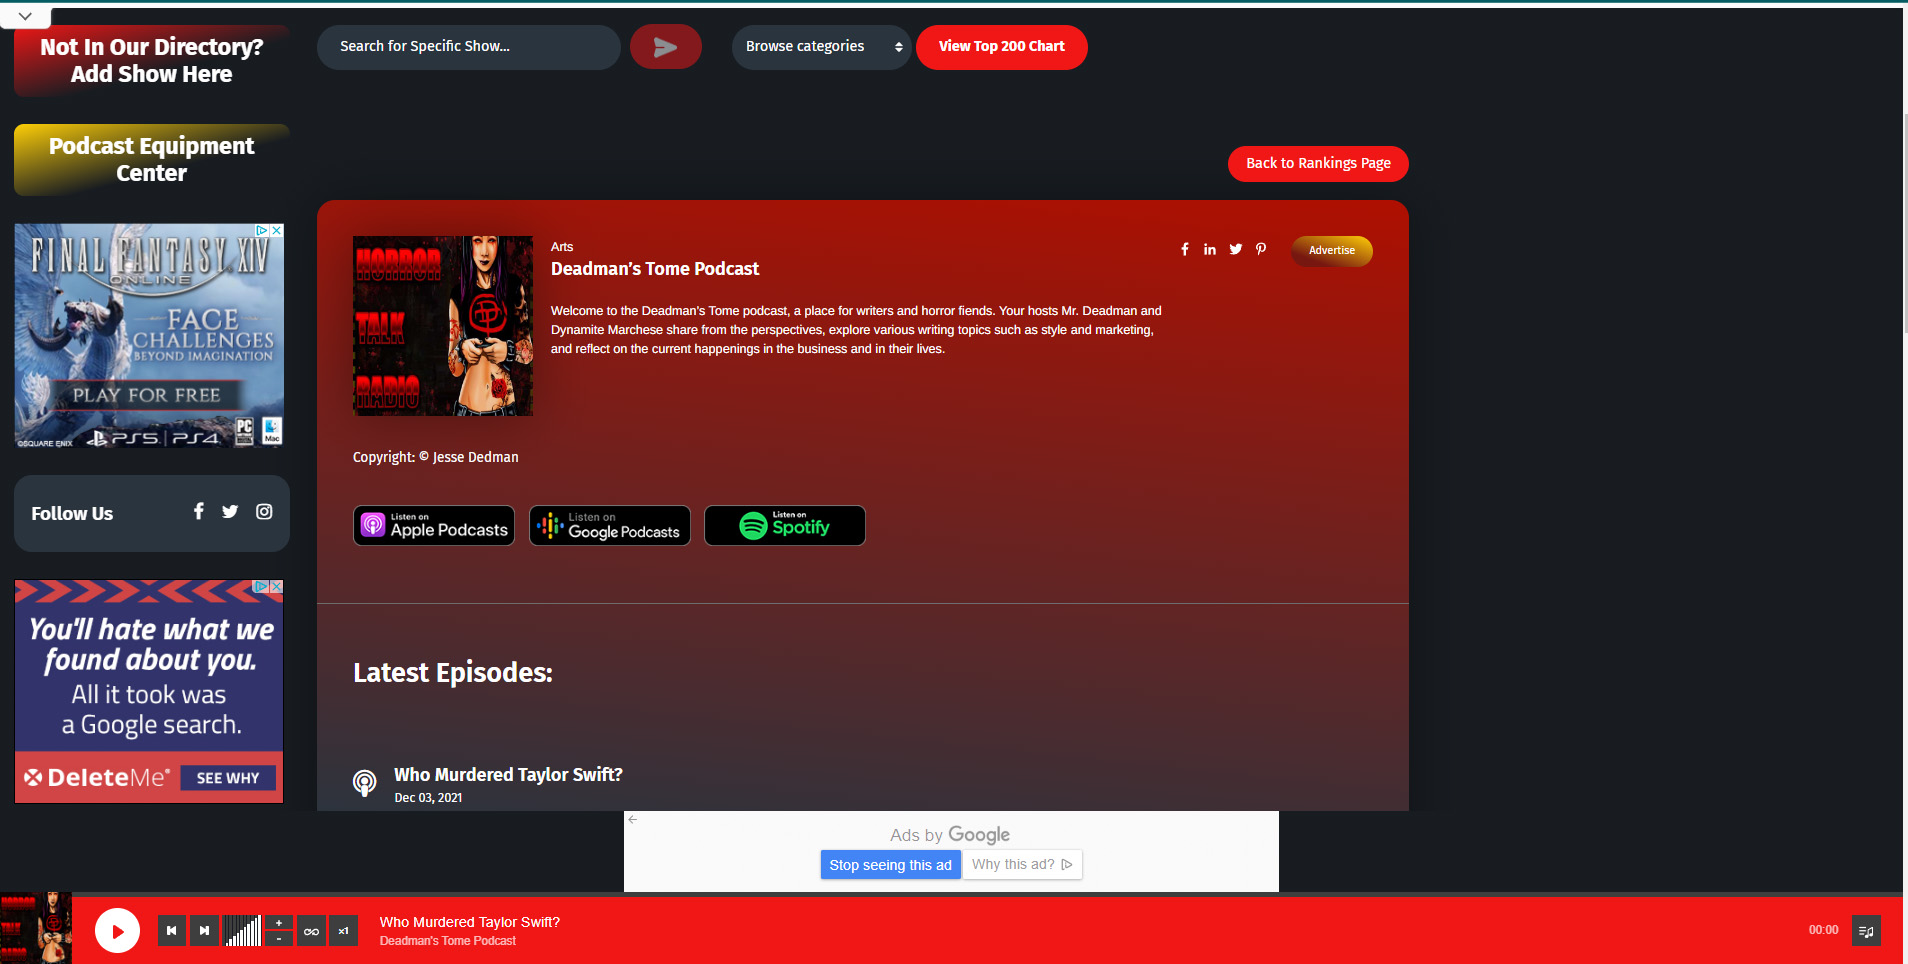Open Instagram icon in Follow Us
Image resolution: width=1908 pixels, height=964 pixels.
(264, 512)
